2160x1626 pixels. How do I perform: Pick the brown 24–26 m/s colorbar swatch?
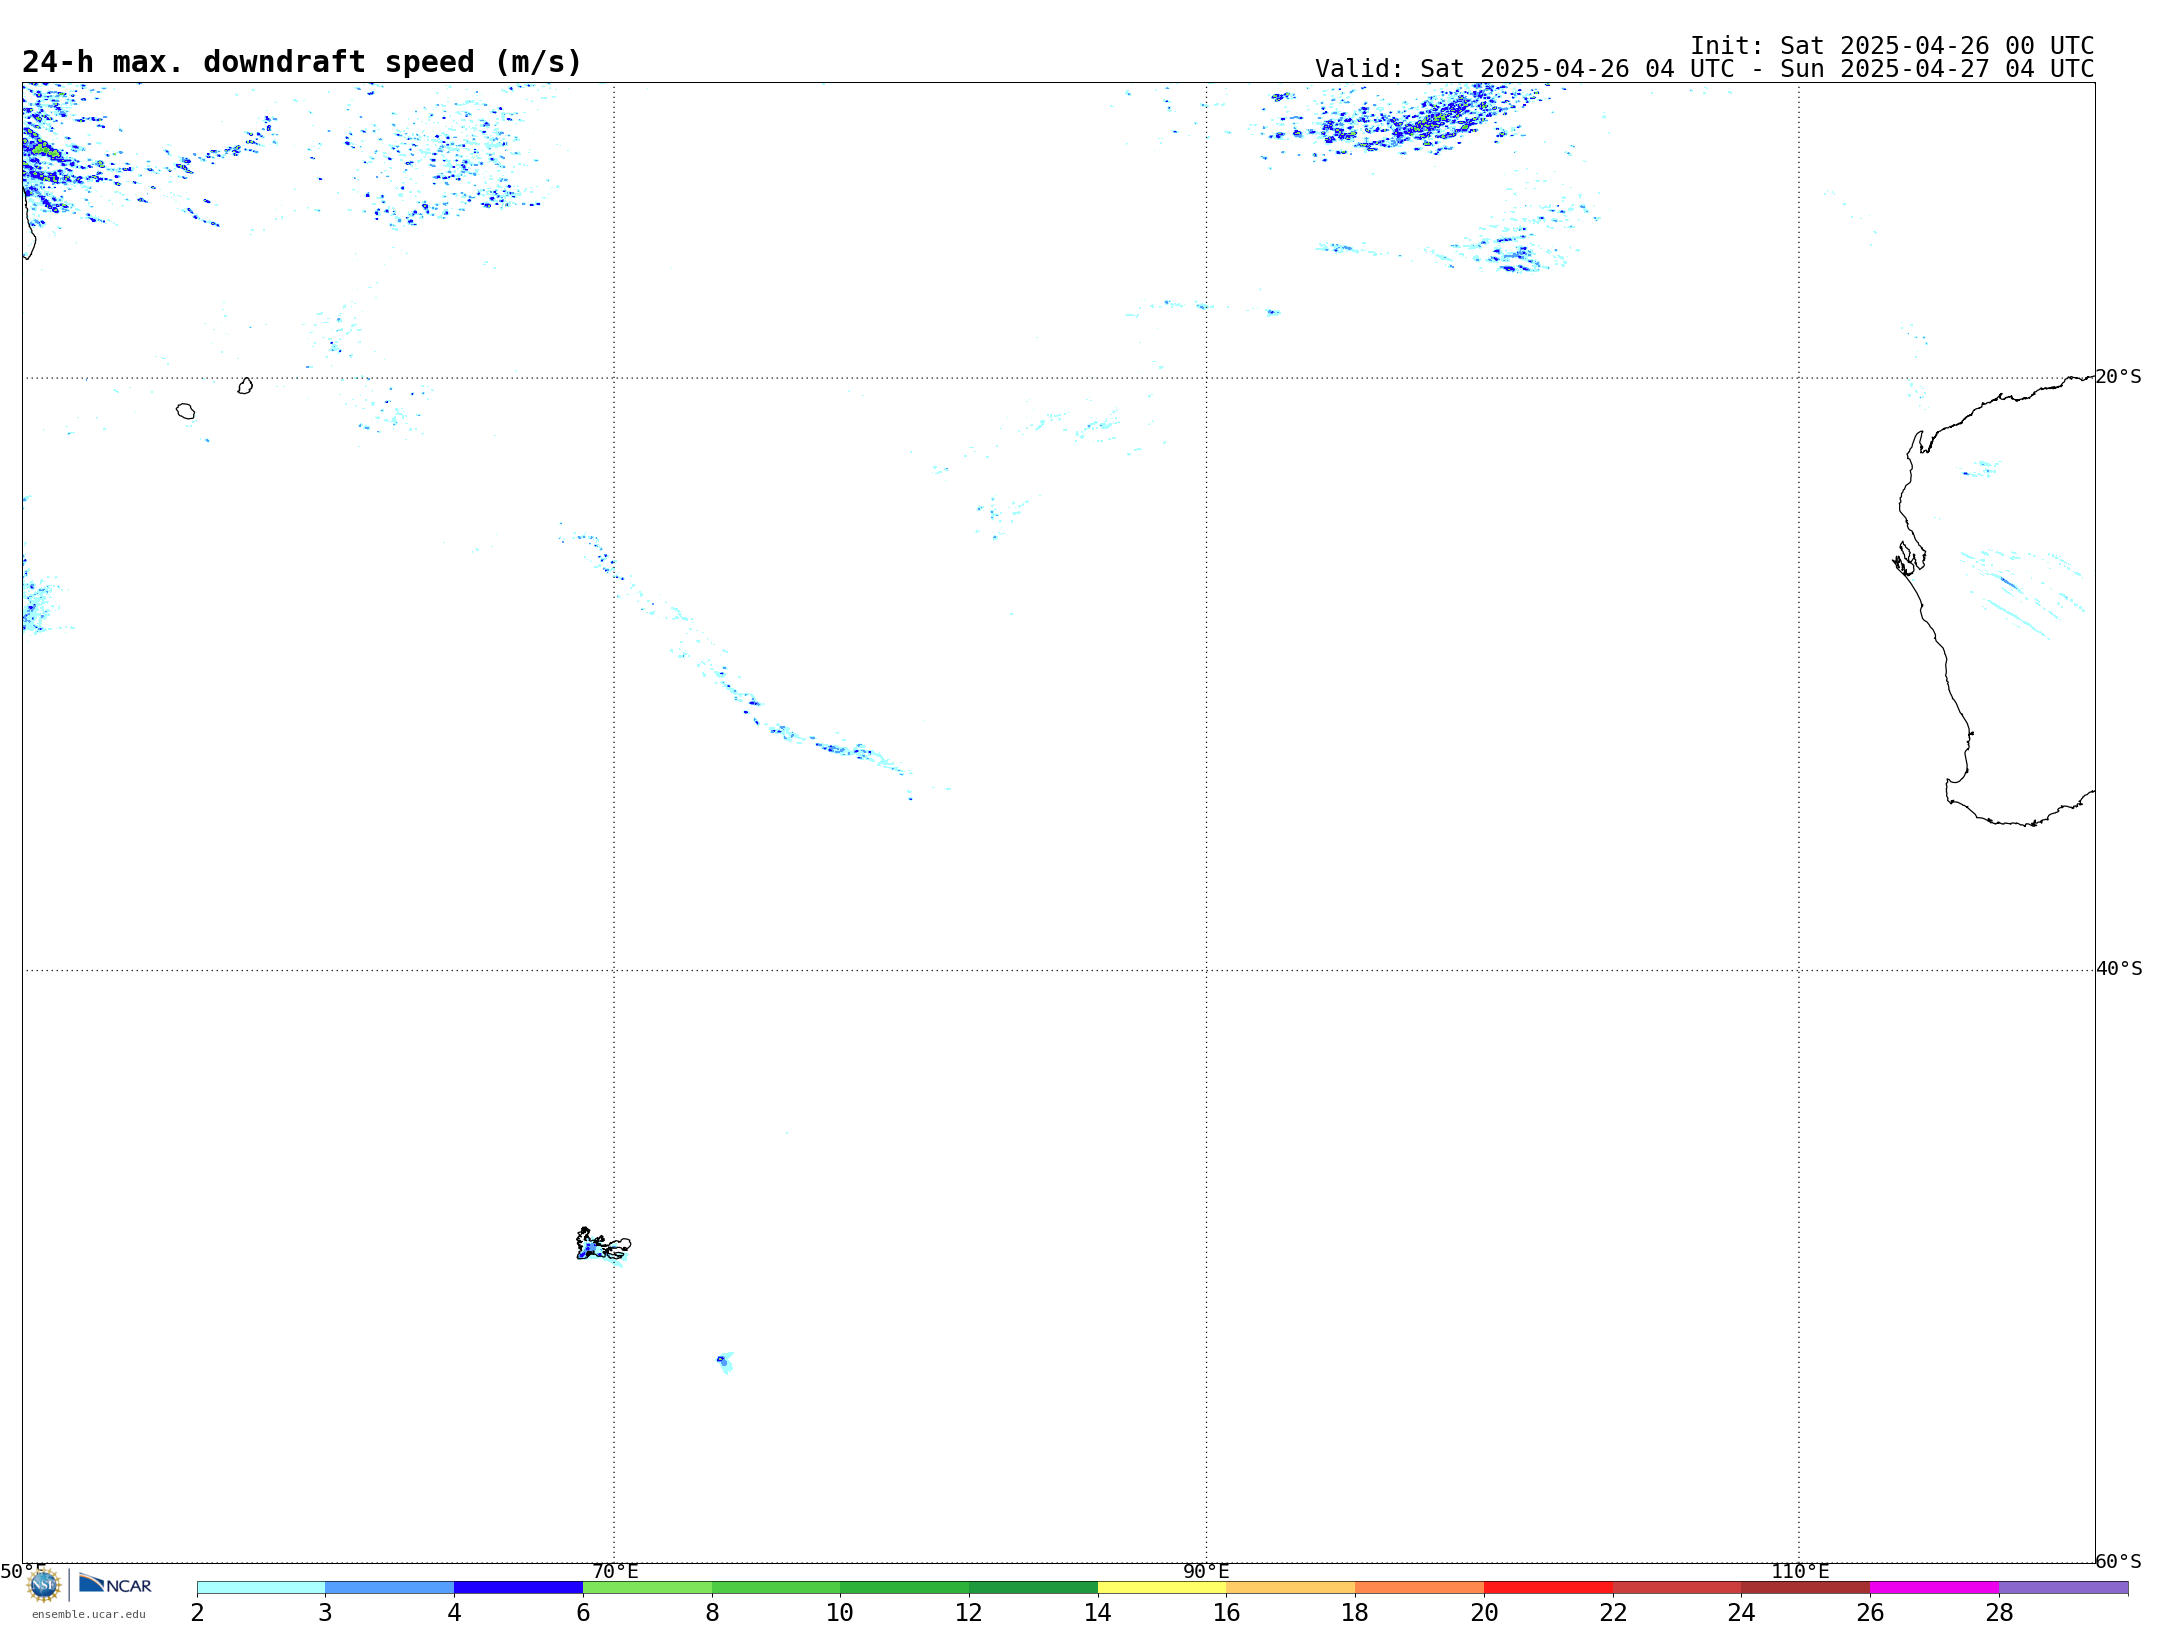1806,1588
